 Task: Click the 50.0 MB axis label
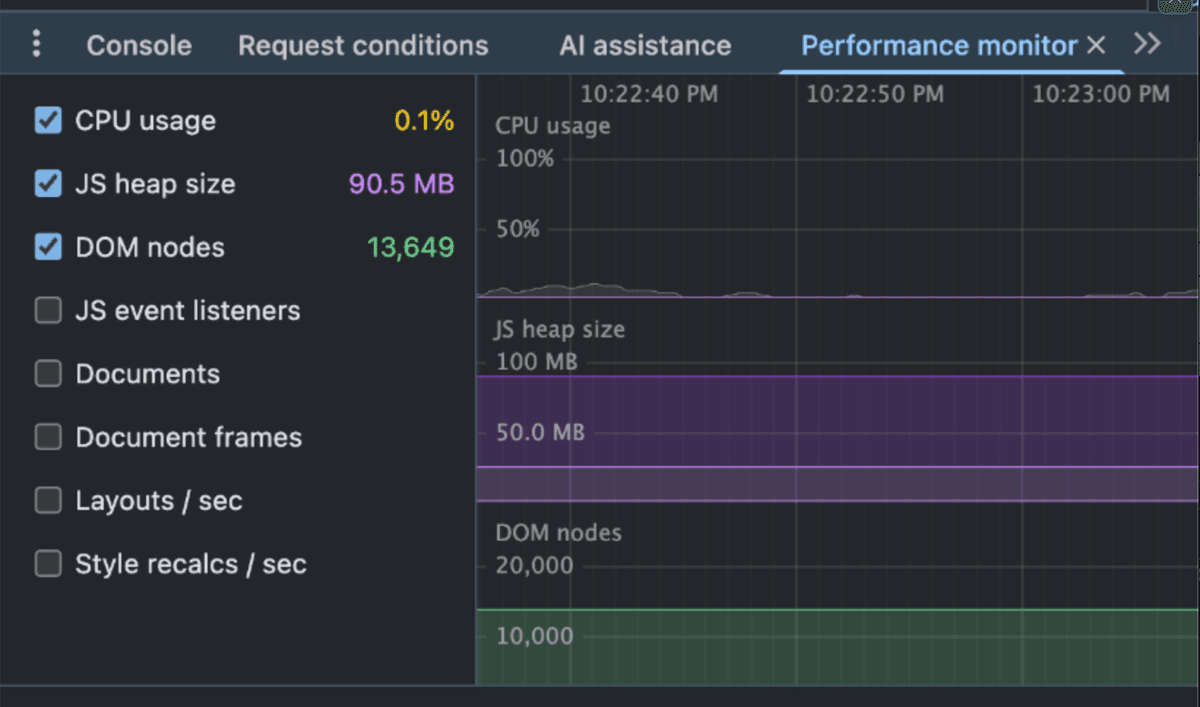(541, 432)
